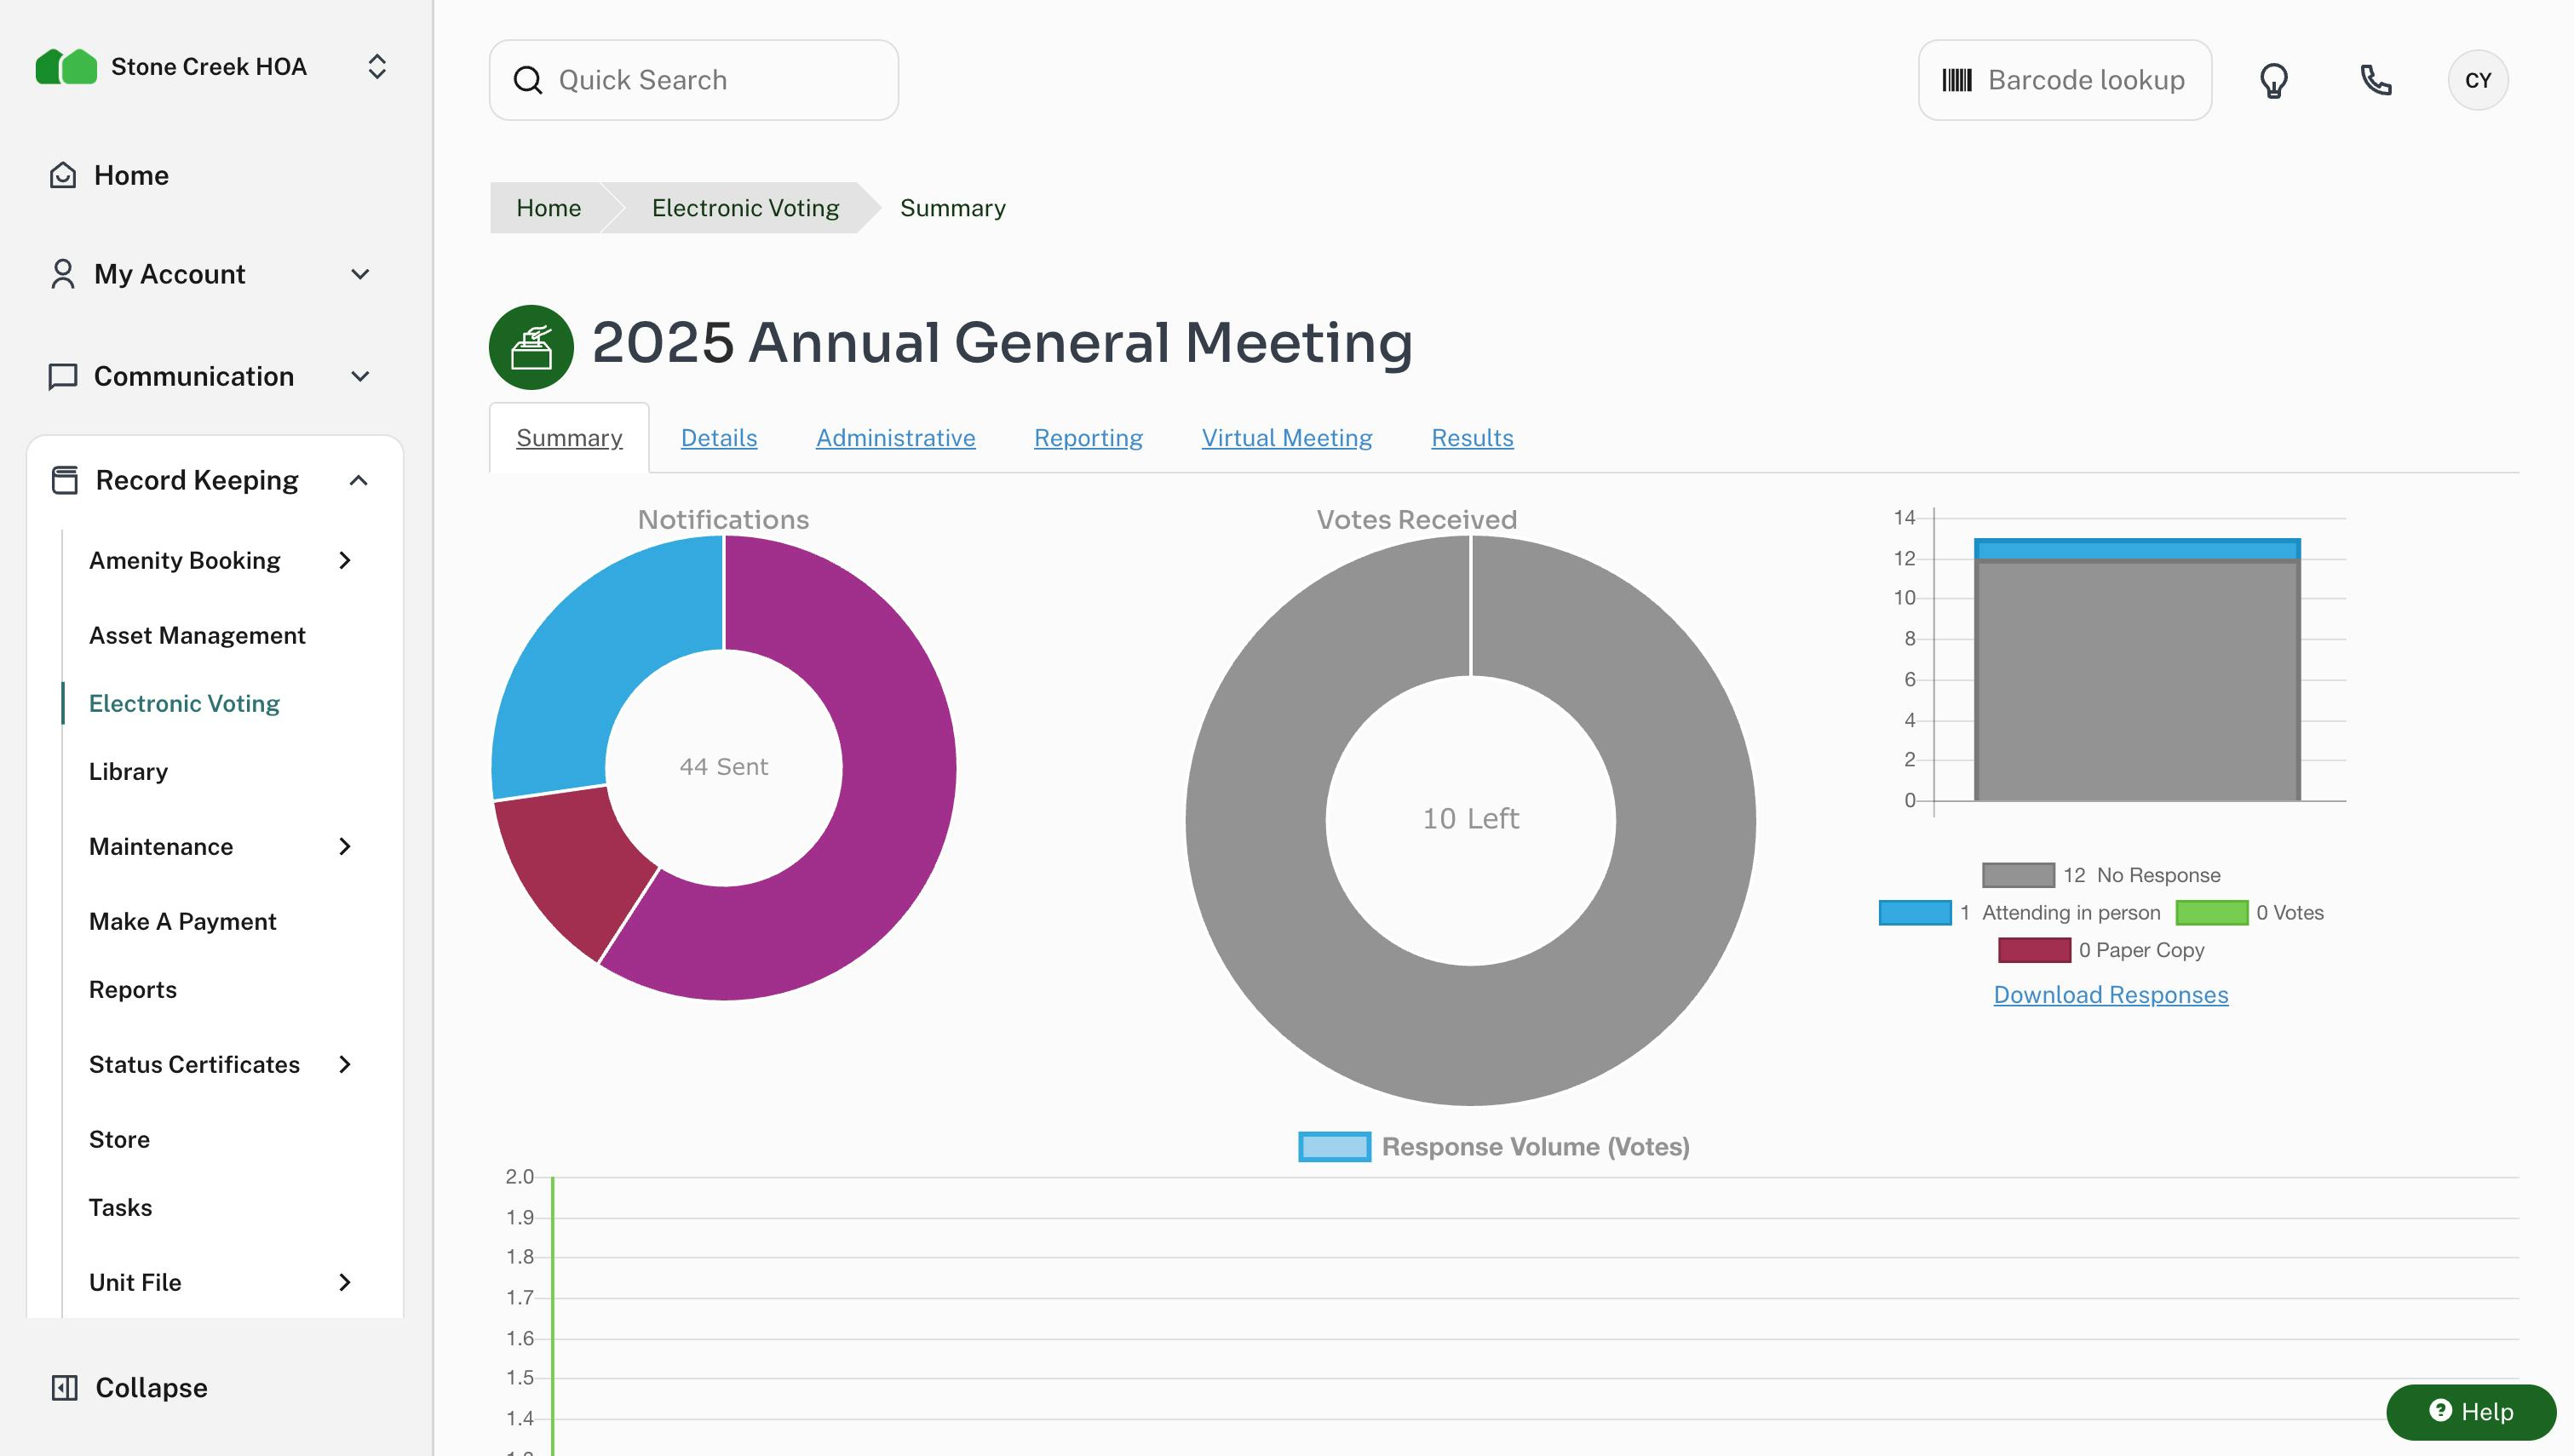Viewport: 2574px width, 1456px height.
Task: Click the Barcode lookup icon
Action: point(1958,79)
